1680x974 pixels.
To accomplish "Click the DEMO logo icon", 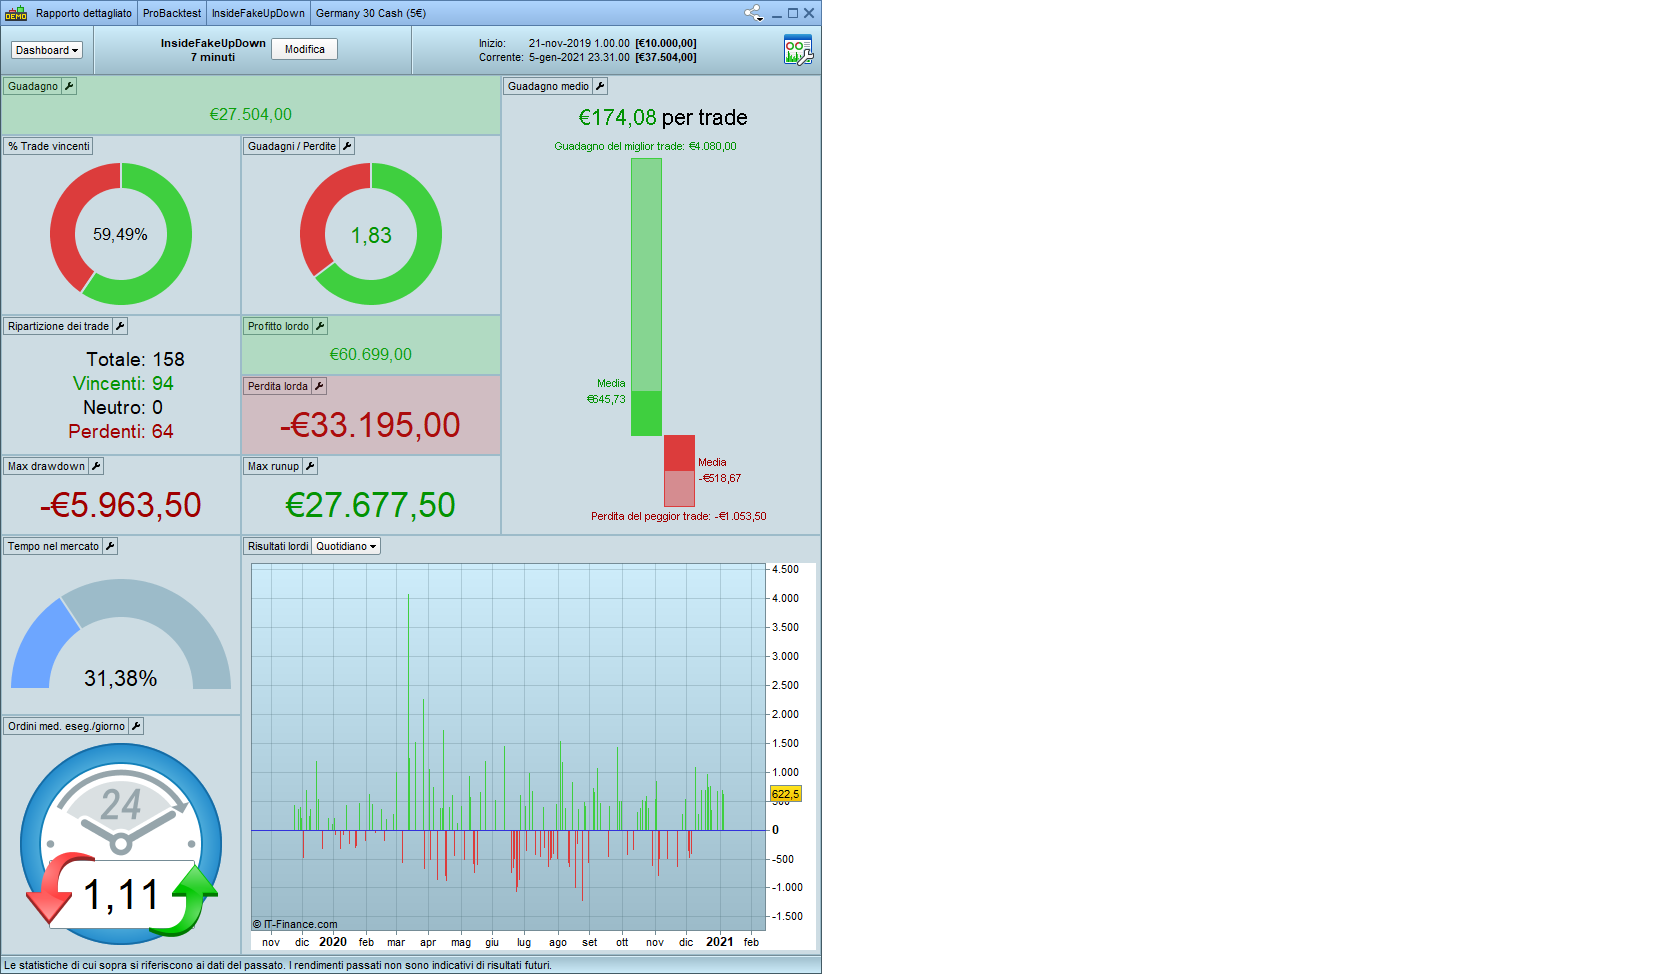I will click(x=16, y=13).
